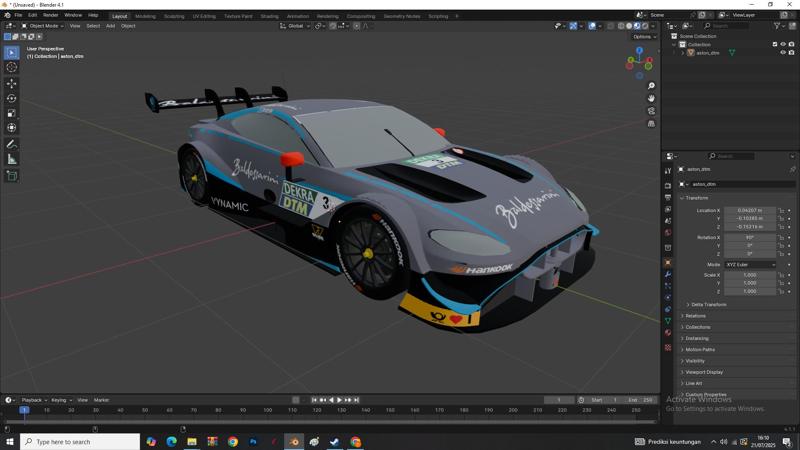Image resolution: width=800 pixels, height=450 pixels.
Task: Open the Render properties tab
Action: point(668,186)
